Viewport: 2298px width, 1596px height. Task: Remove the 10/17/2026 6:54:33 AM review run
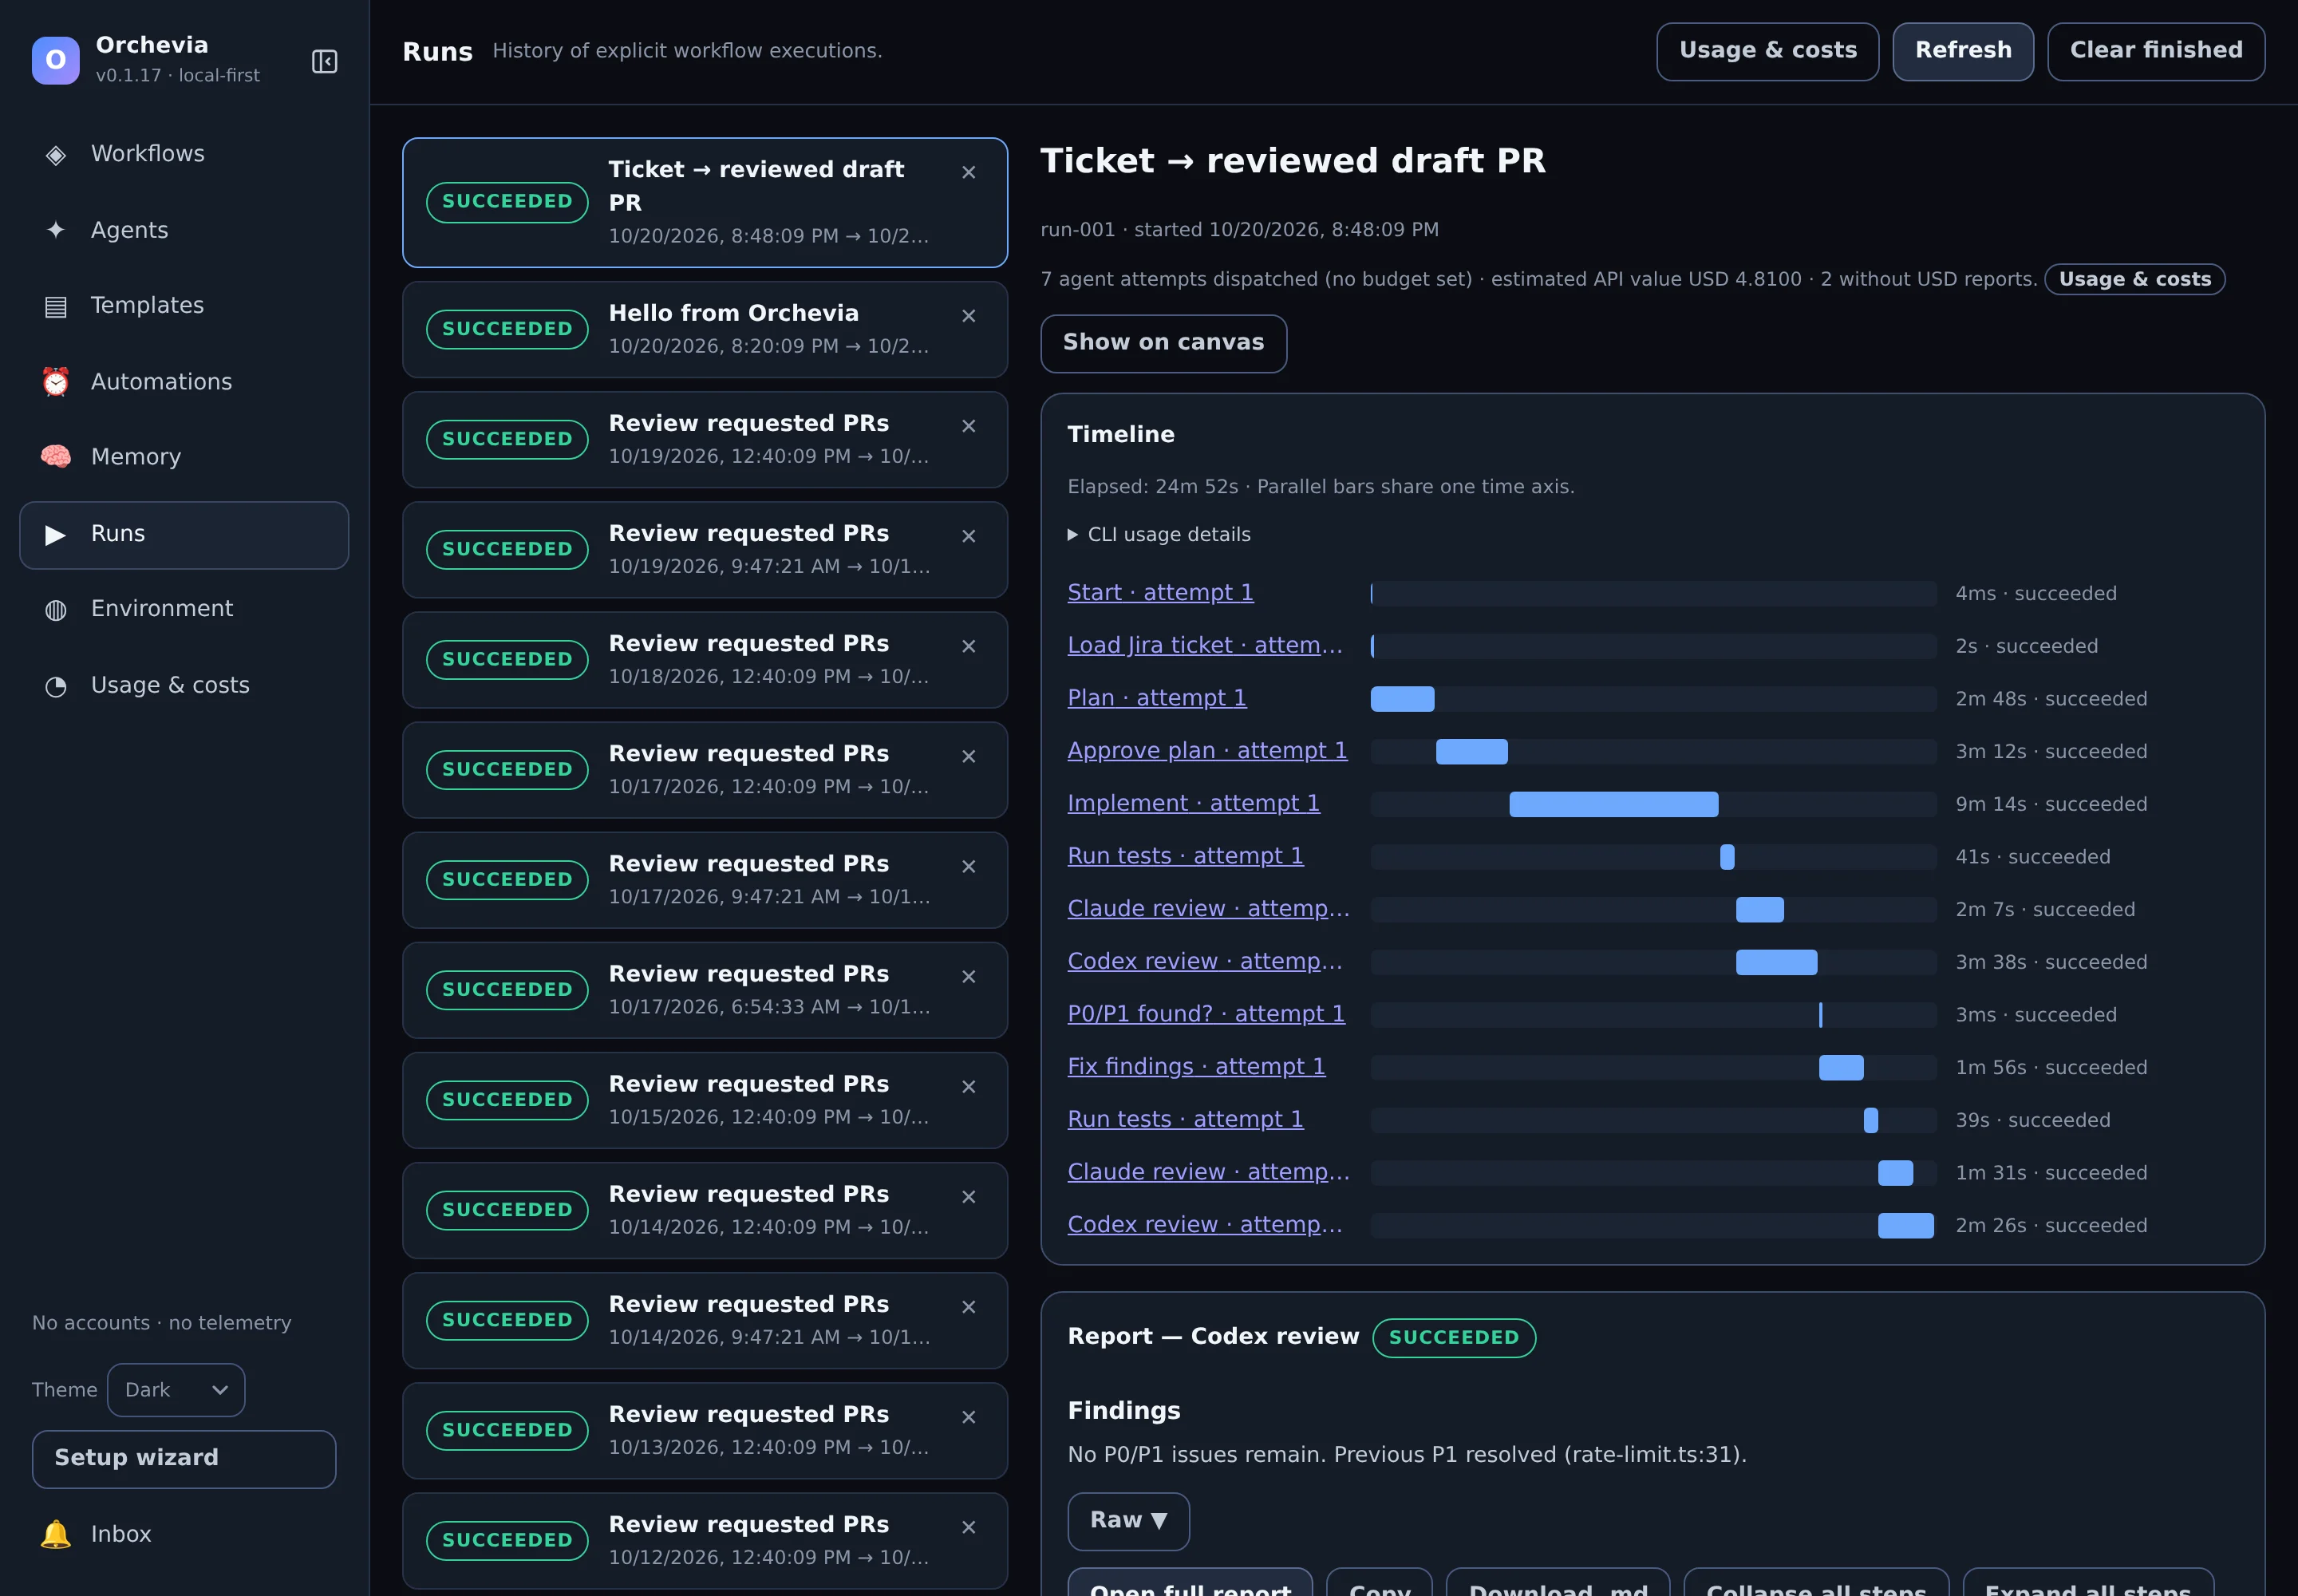[968, 977]
